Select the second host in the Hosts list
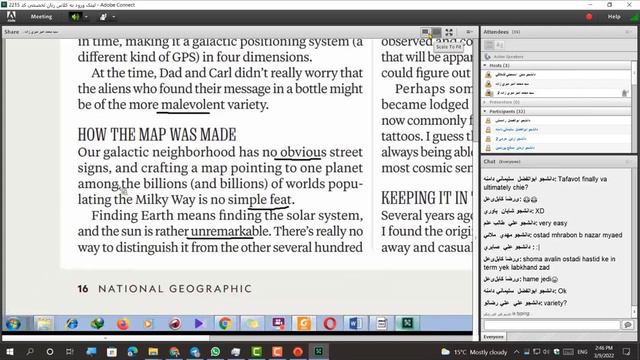The height and width of the screenshot is (360, 640). (x=556, y=84)
